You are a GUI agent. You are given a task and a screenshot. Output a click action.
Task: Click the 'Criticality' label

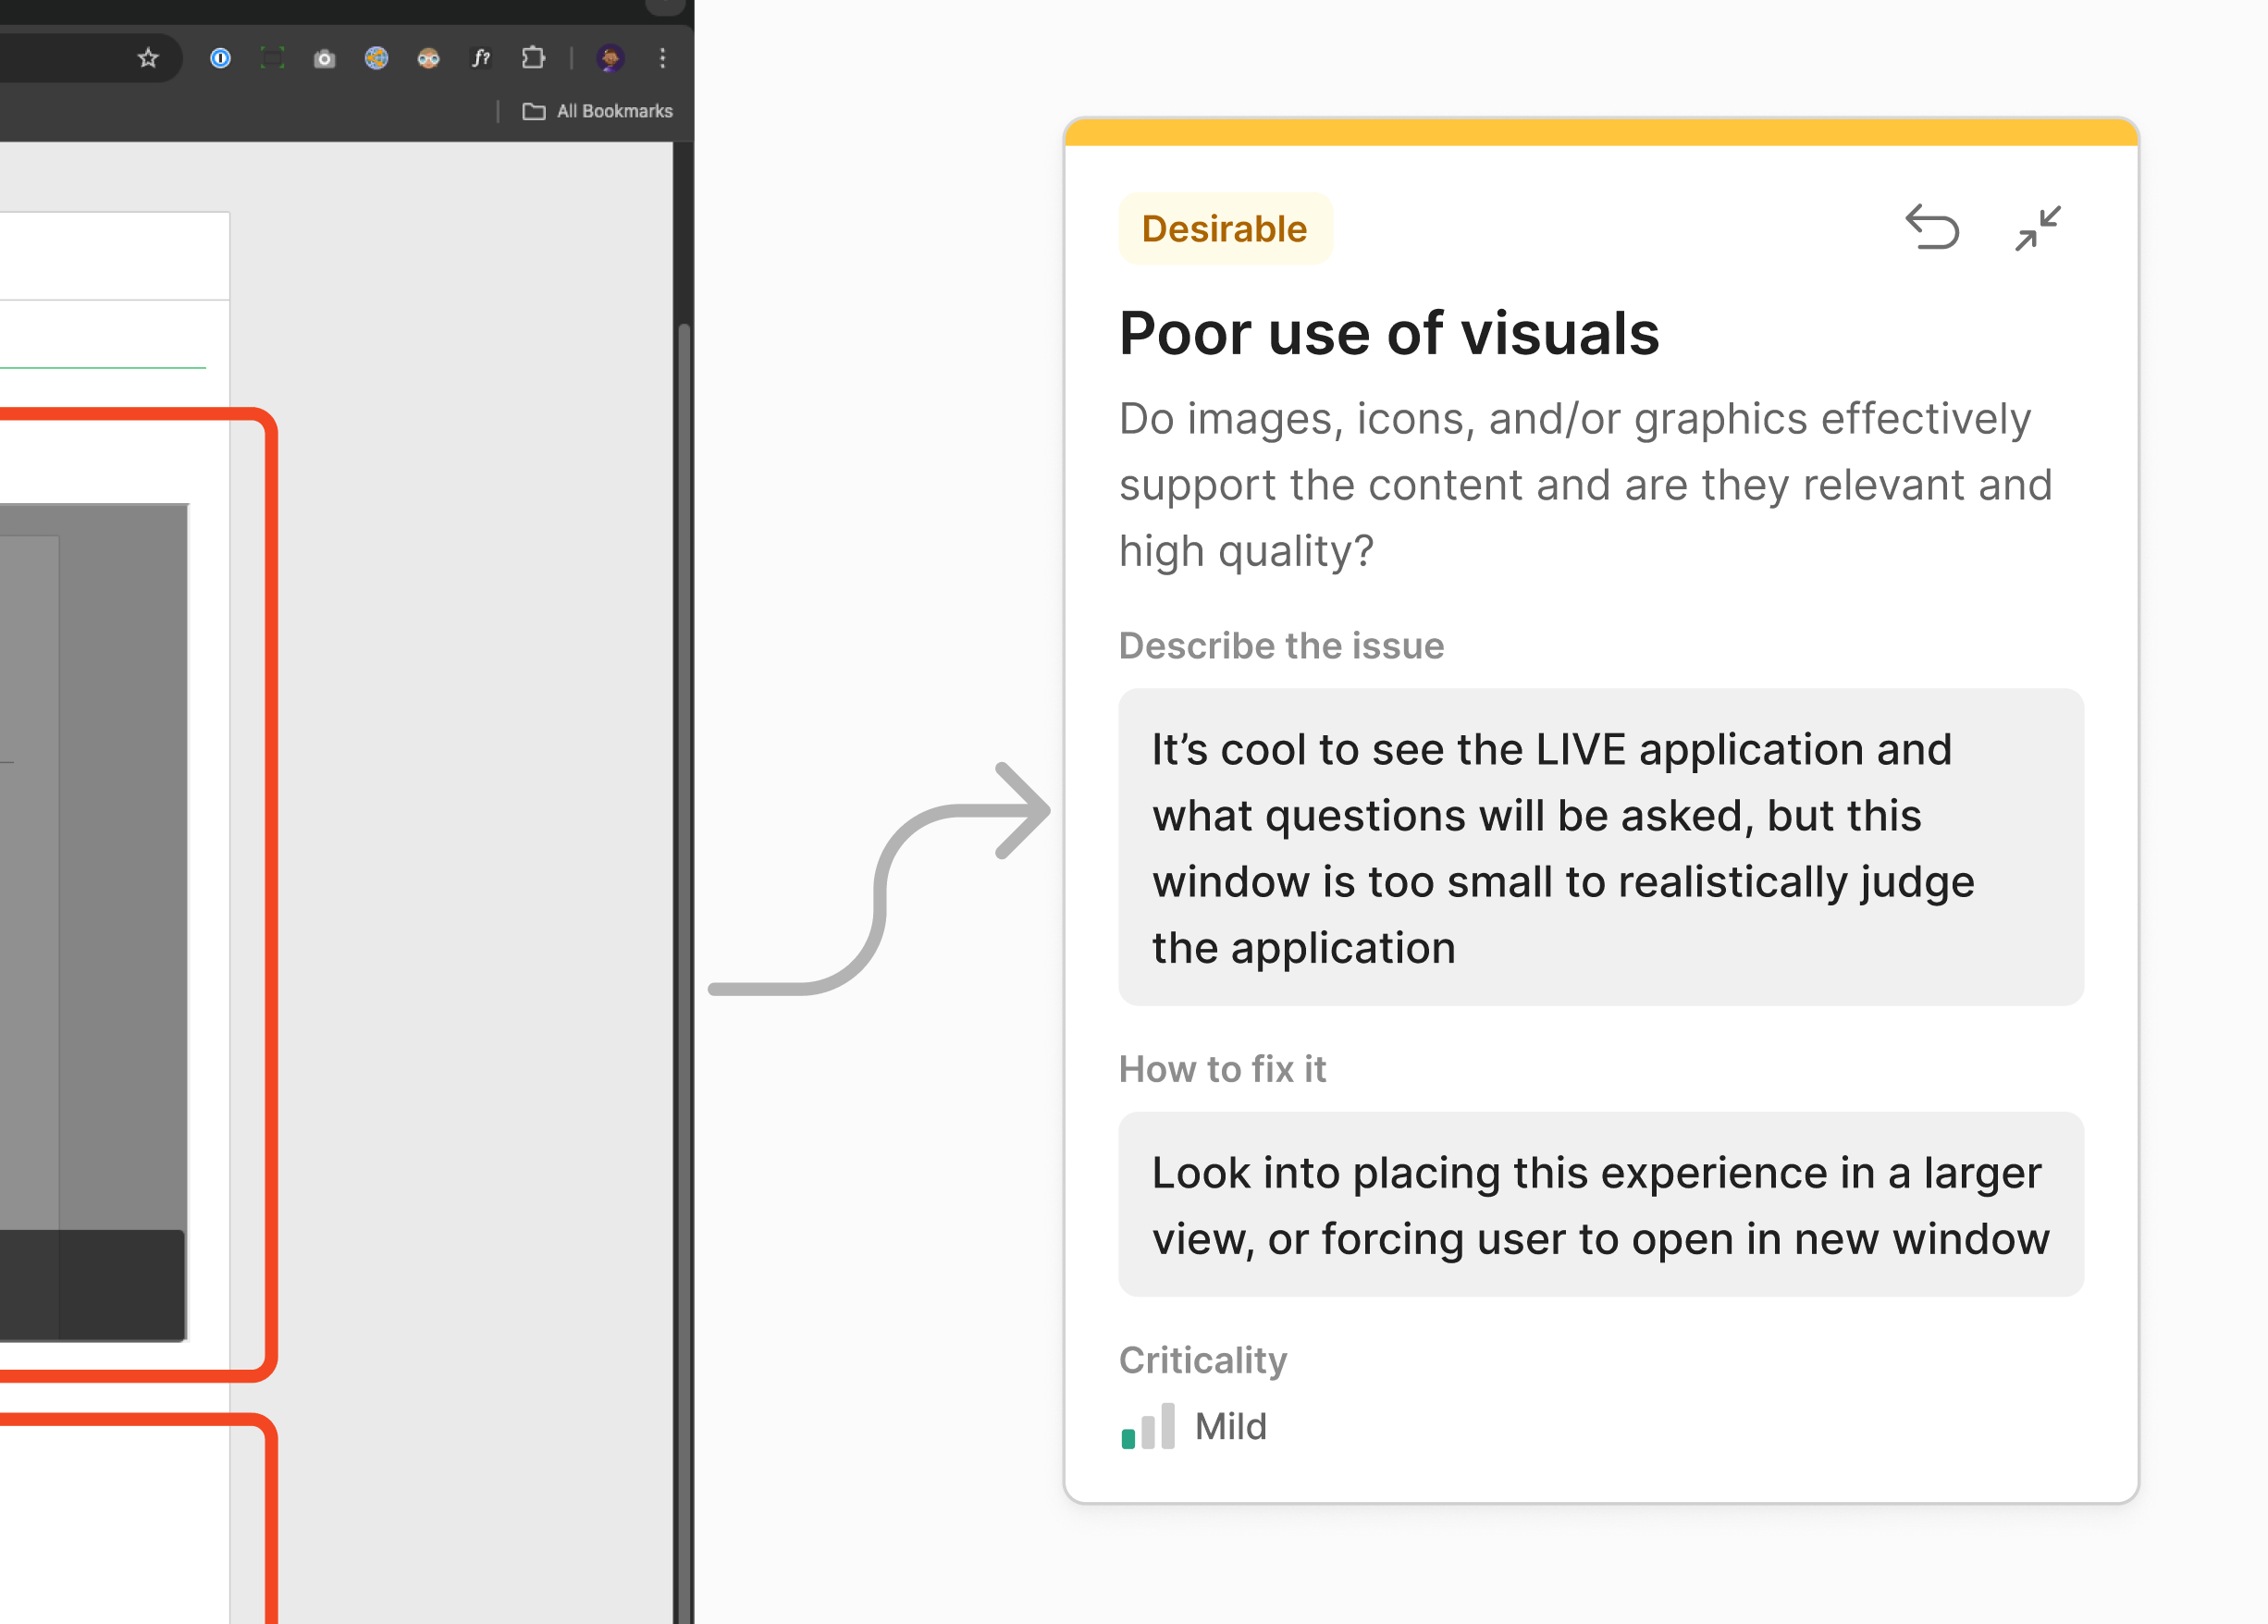(x=1203, y=1360)
